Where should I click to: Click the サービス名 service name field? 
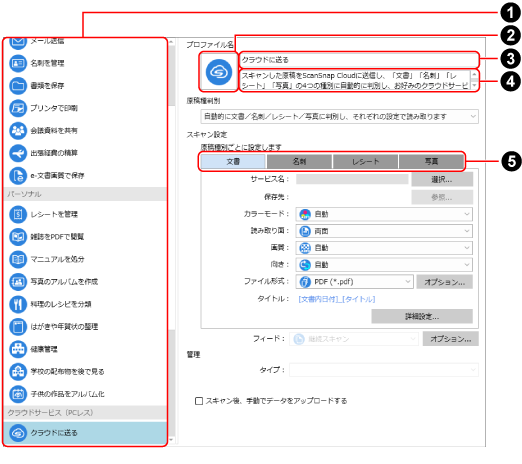pyautogui.click(x=352, y=179)
